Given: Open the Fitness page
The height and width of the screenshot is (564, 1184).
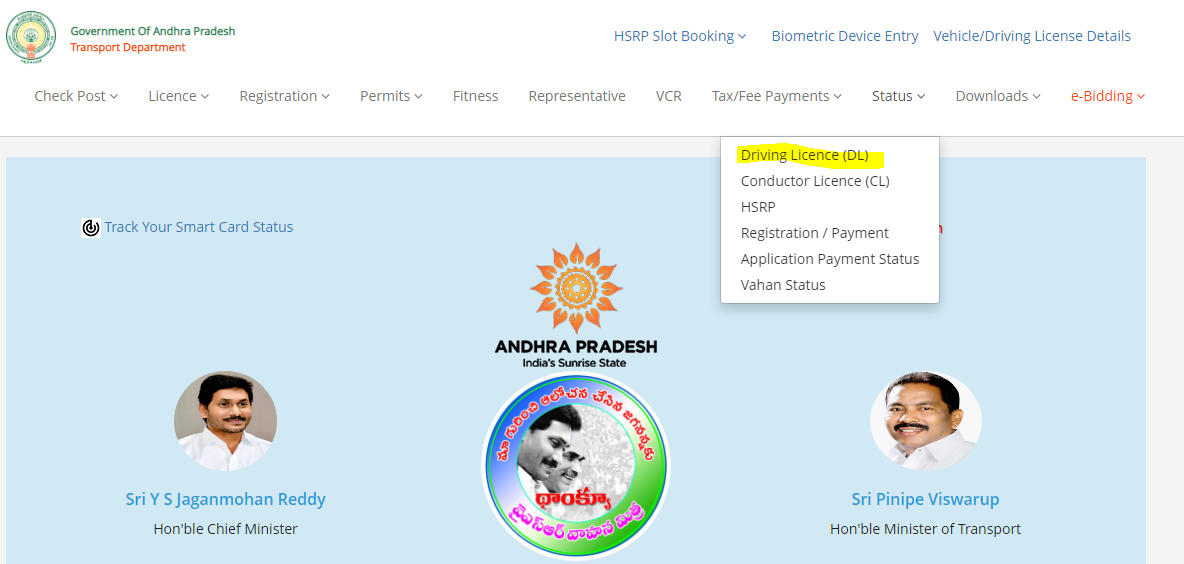Looking at the screenshot, I should [476, 96].
